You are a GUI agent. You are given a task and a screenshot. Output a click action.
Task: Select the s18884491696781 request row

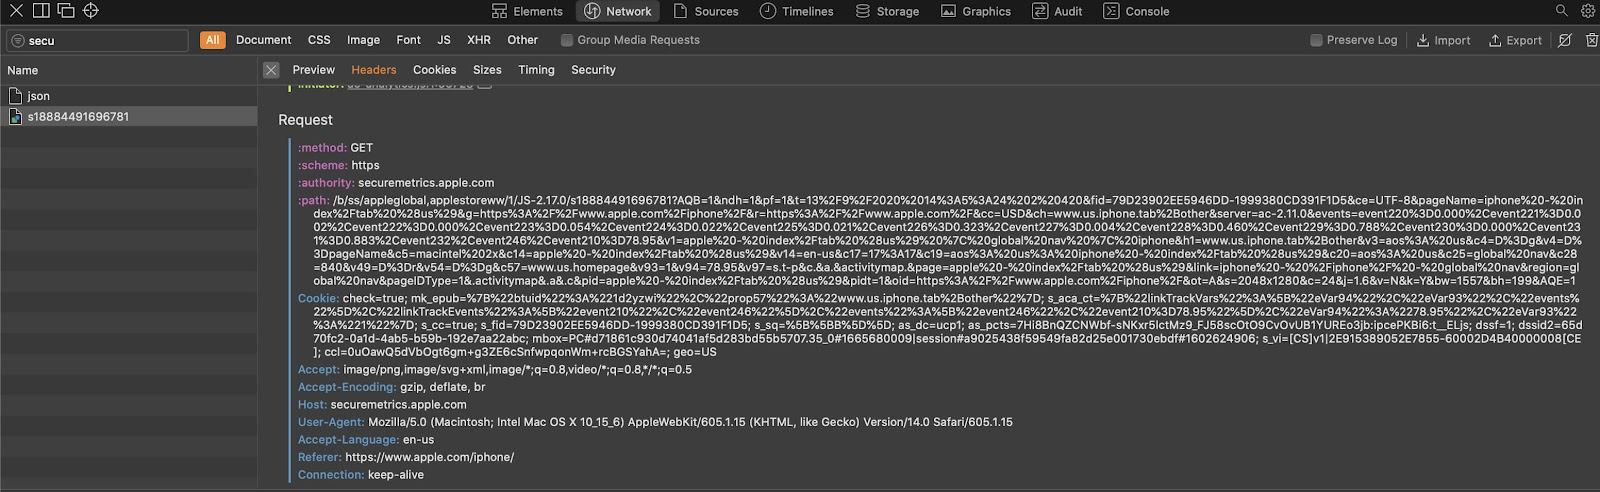128,117
